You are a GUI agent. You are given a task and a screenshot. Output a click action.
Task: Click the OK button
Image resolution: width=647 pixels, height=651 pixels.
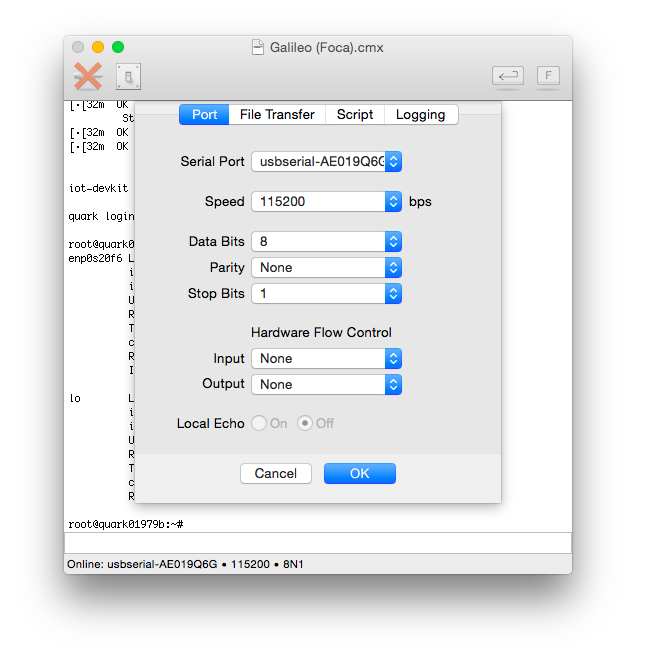point(360,474)
